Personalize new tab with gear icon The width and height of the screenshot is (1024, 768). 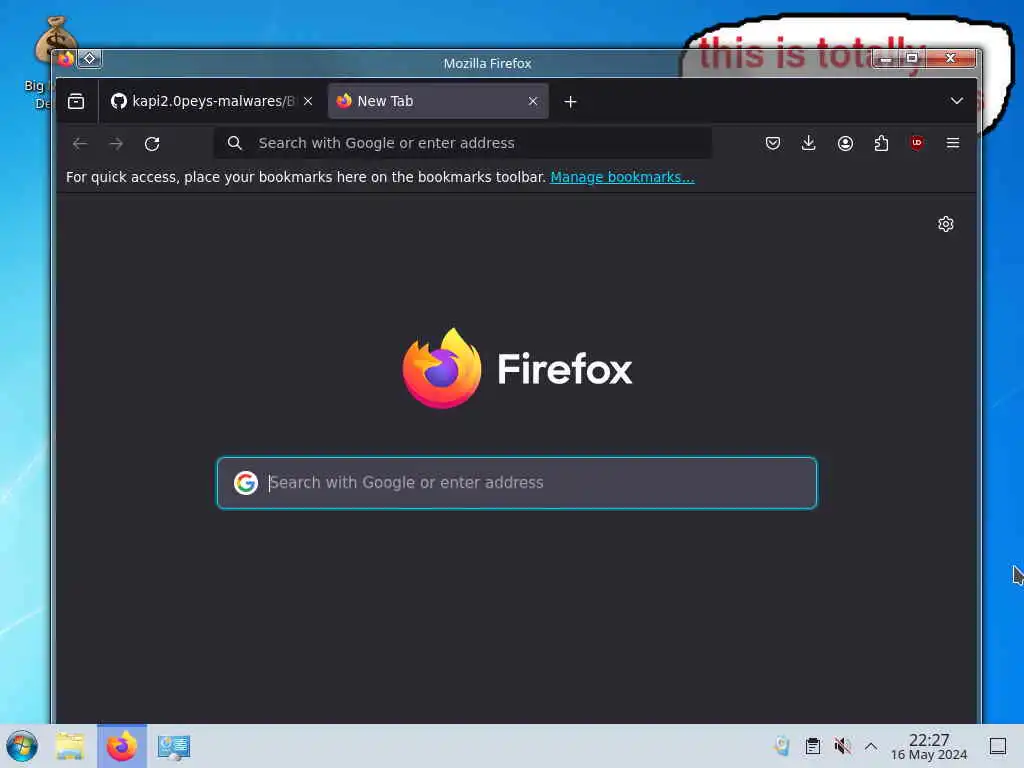946,224
